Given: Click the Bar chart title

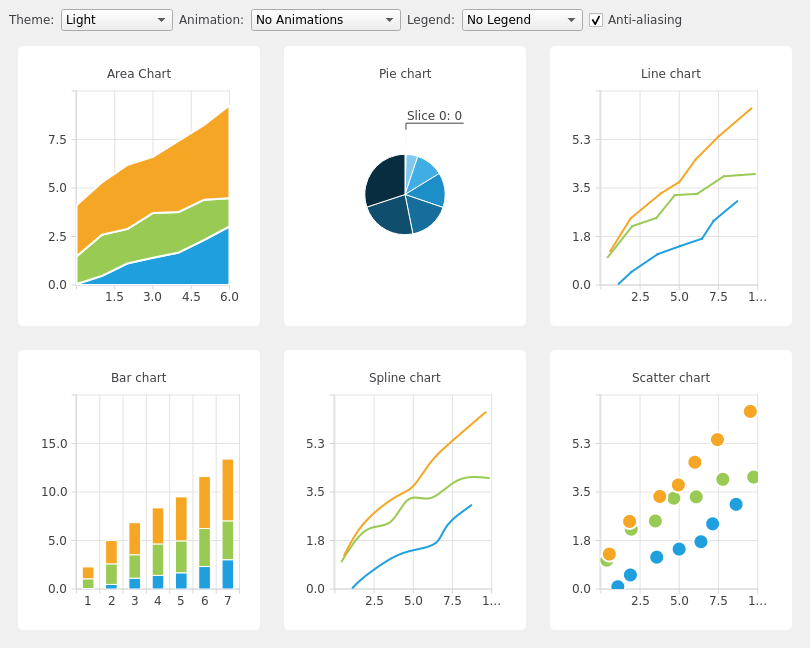Looking at the screenshot, I should [139, 378].
